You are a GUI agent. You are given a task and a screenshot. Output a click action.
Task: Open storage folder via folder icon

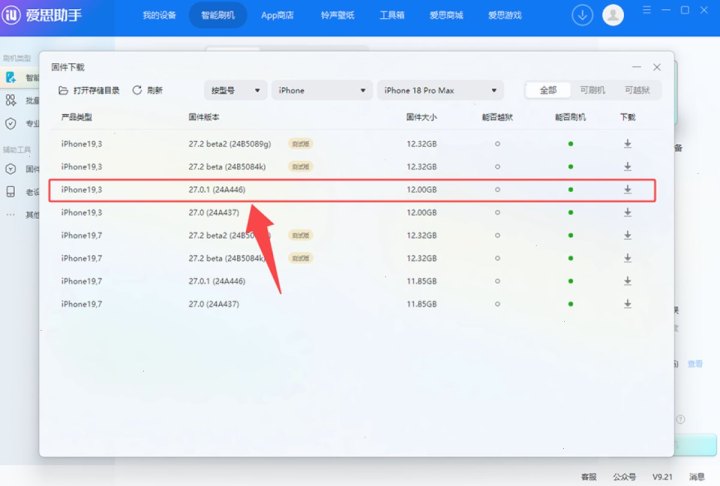tap(63, 90)
